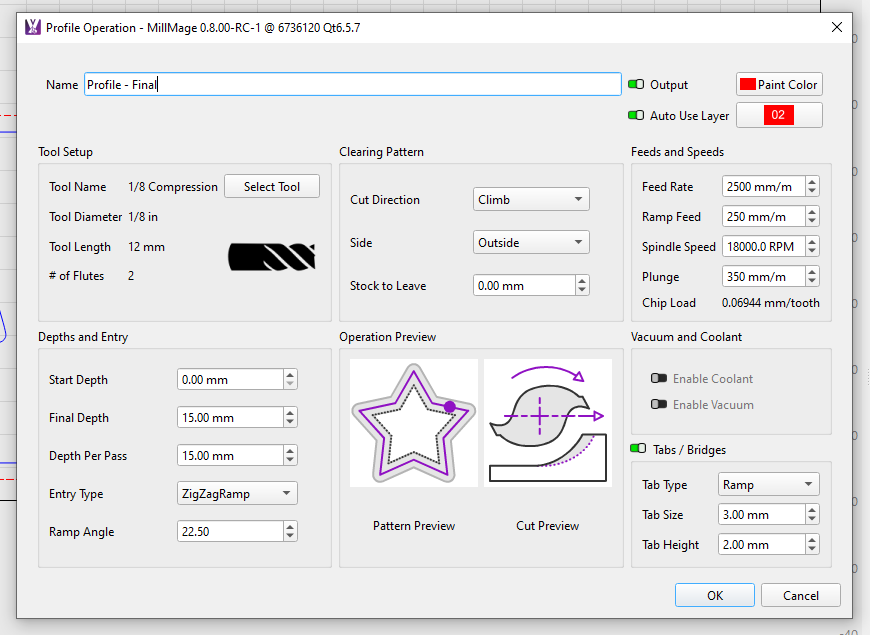Increase Tab Size with up arrow
The width and height of the screenshot is (870, 635).
[812, 510]
